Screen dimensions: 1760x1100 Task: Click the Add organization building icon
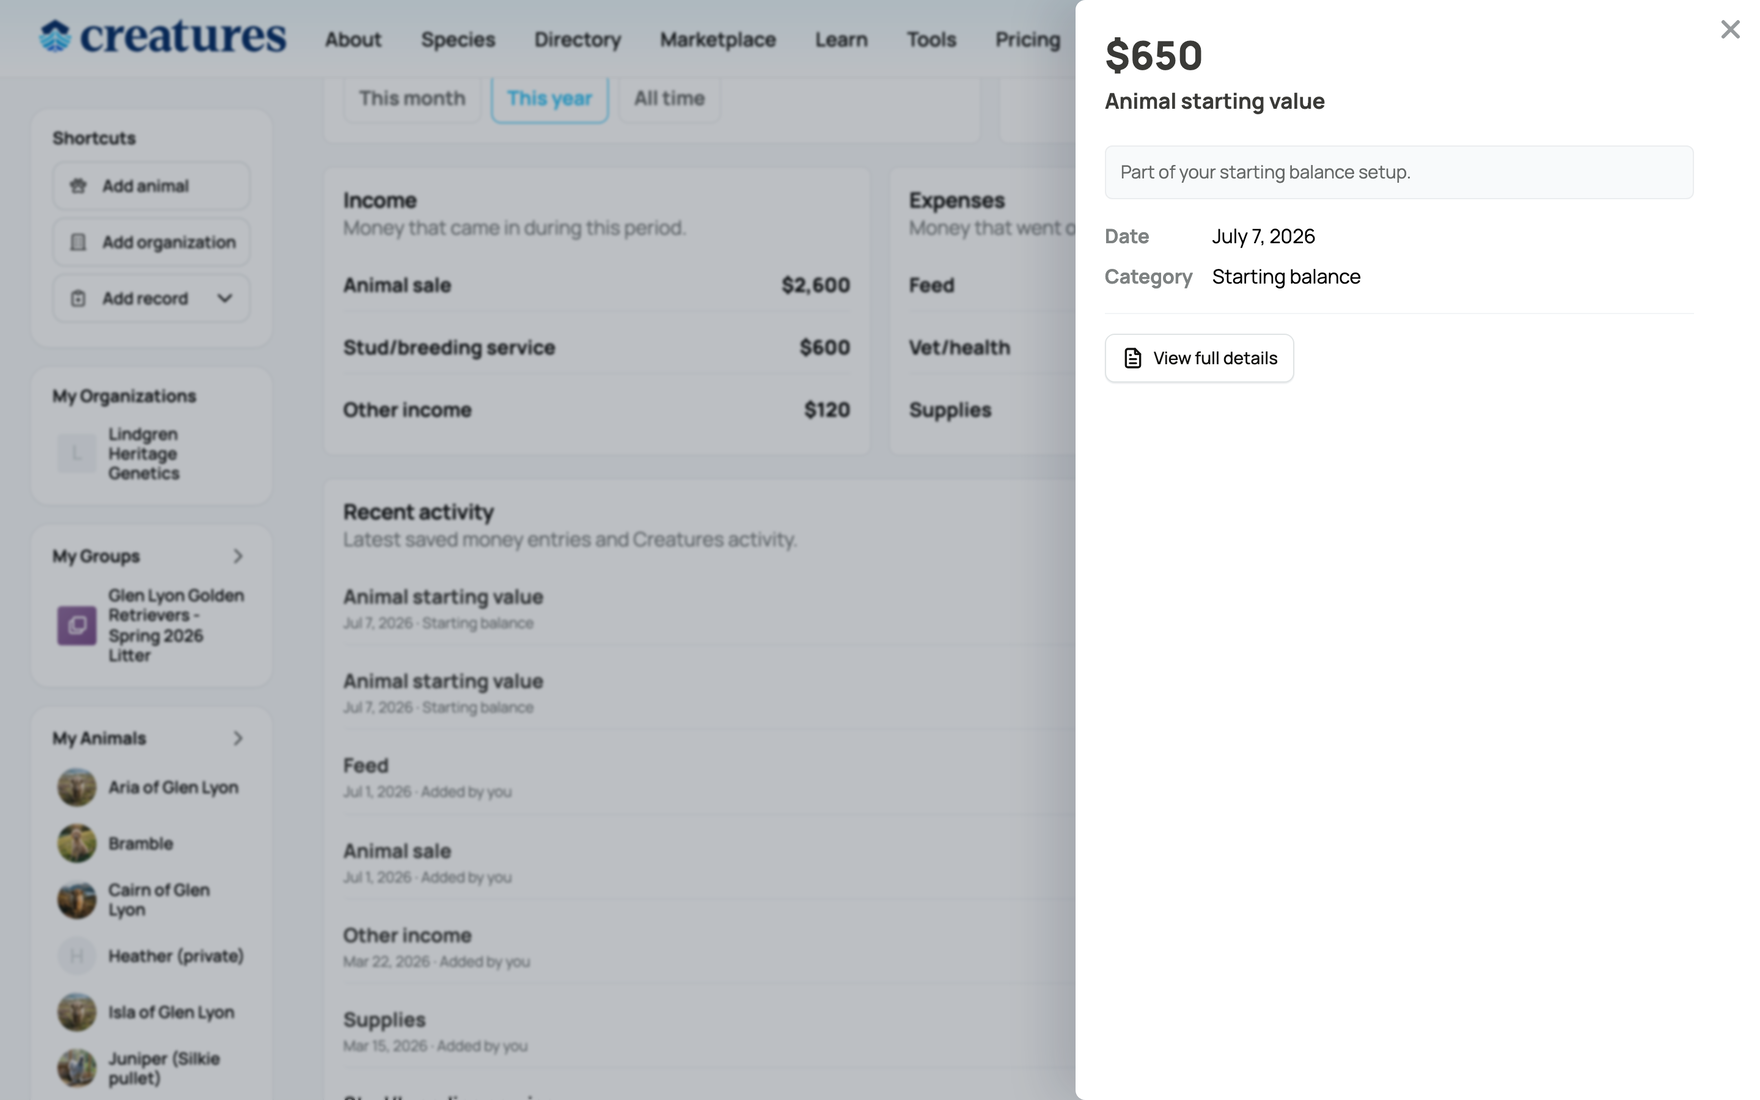click(x=78, y=242)
